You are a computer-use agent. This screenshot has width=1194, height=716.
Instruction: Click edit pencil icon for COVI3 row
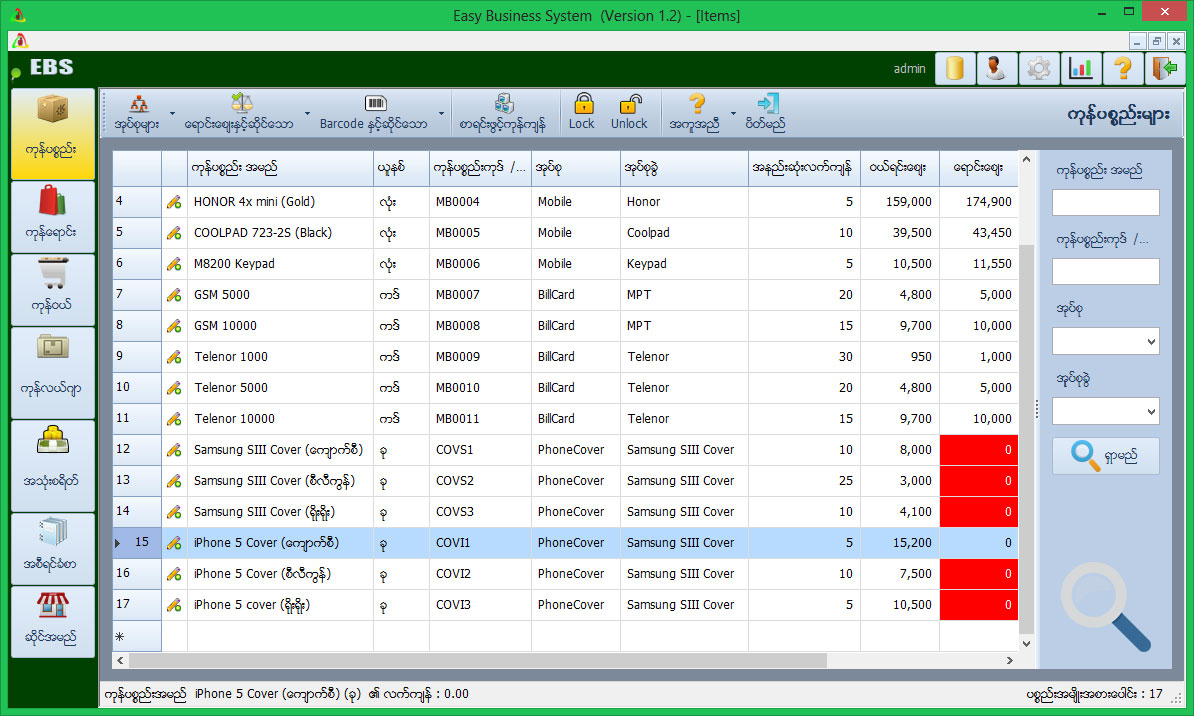click(174, 605)
